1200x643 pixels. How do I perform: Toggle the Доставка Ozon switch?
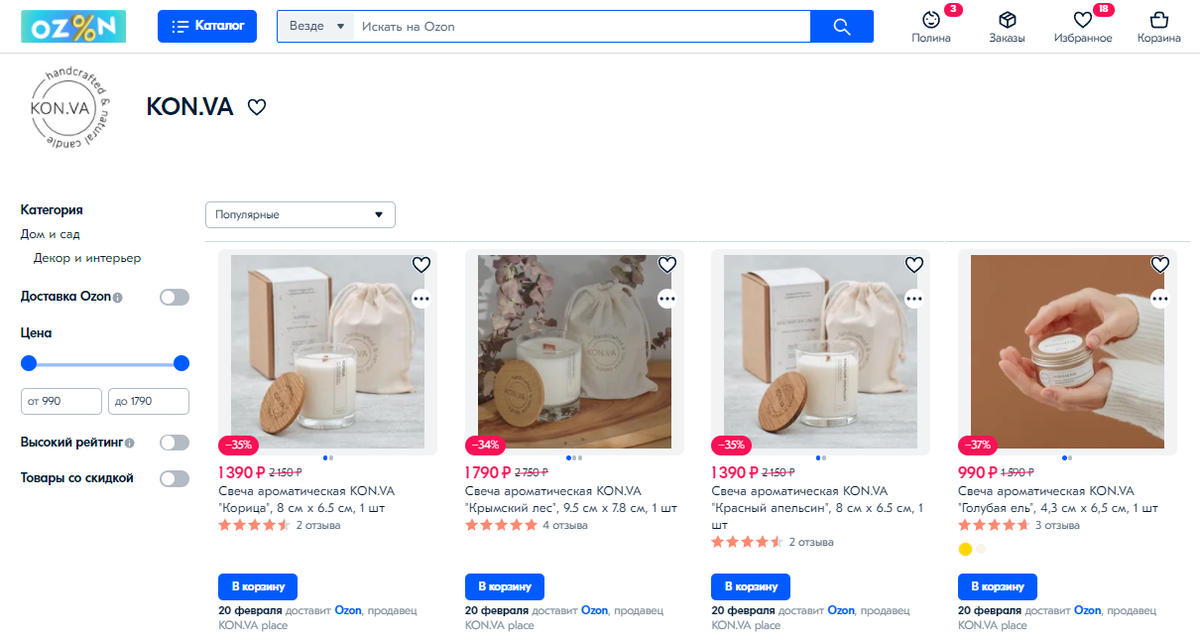pos(174,297)
